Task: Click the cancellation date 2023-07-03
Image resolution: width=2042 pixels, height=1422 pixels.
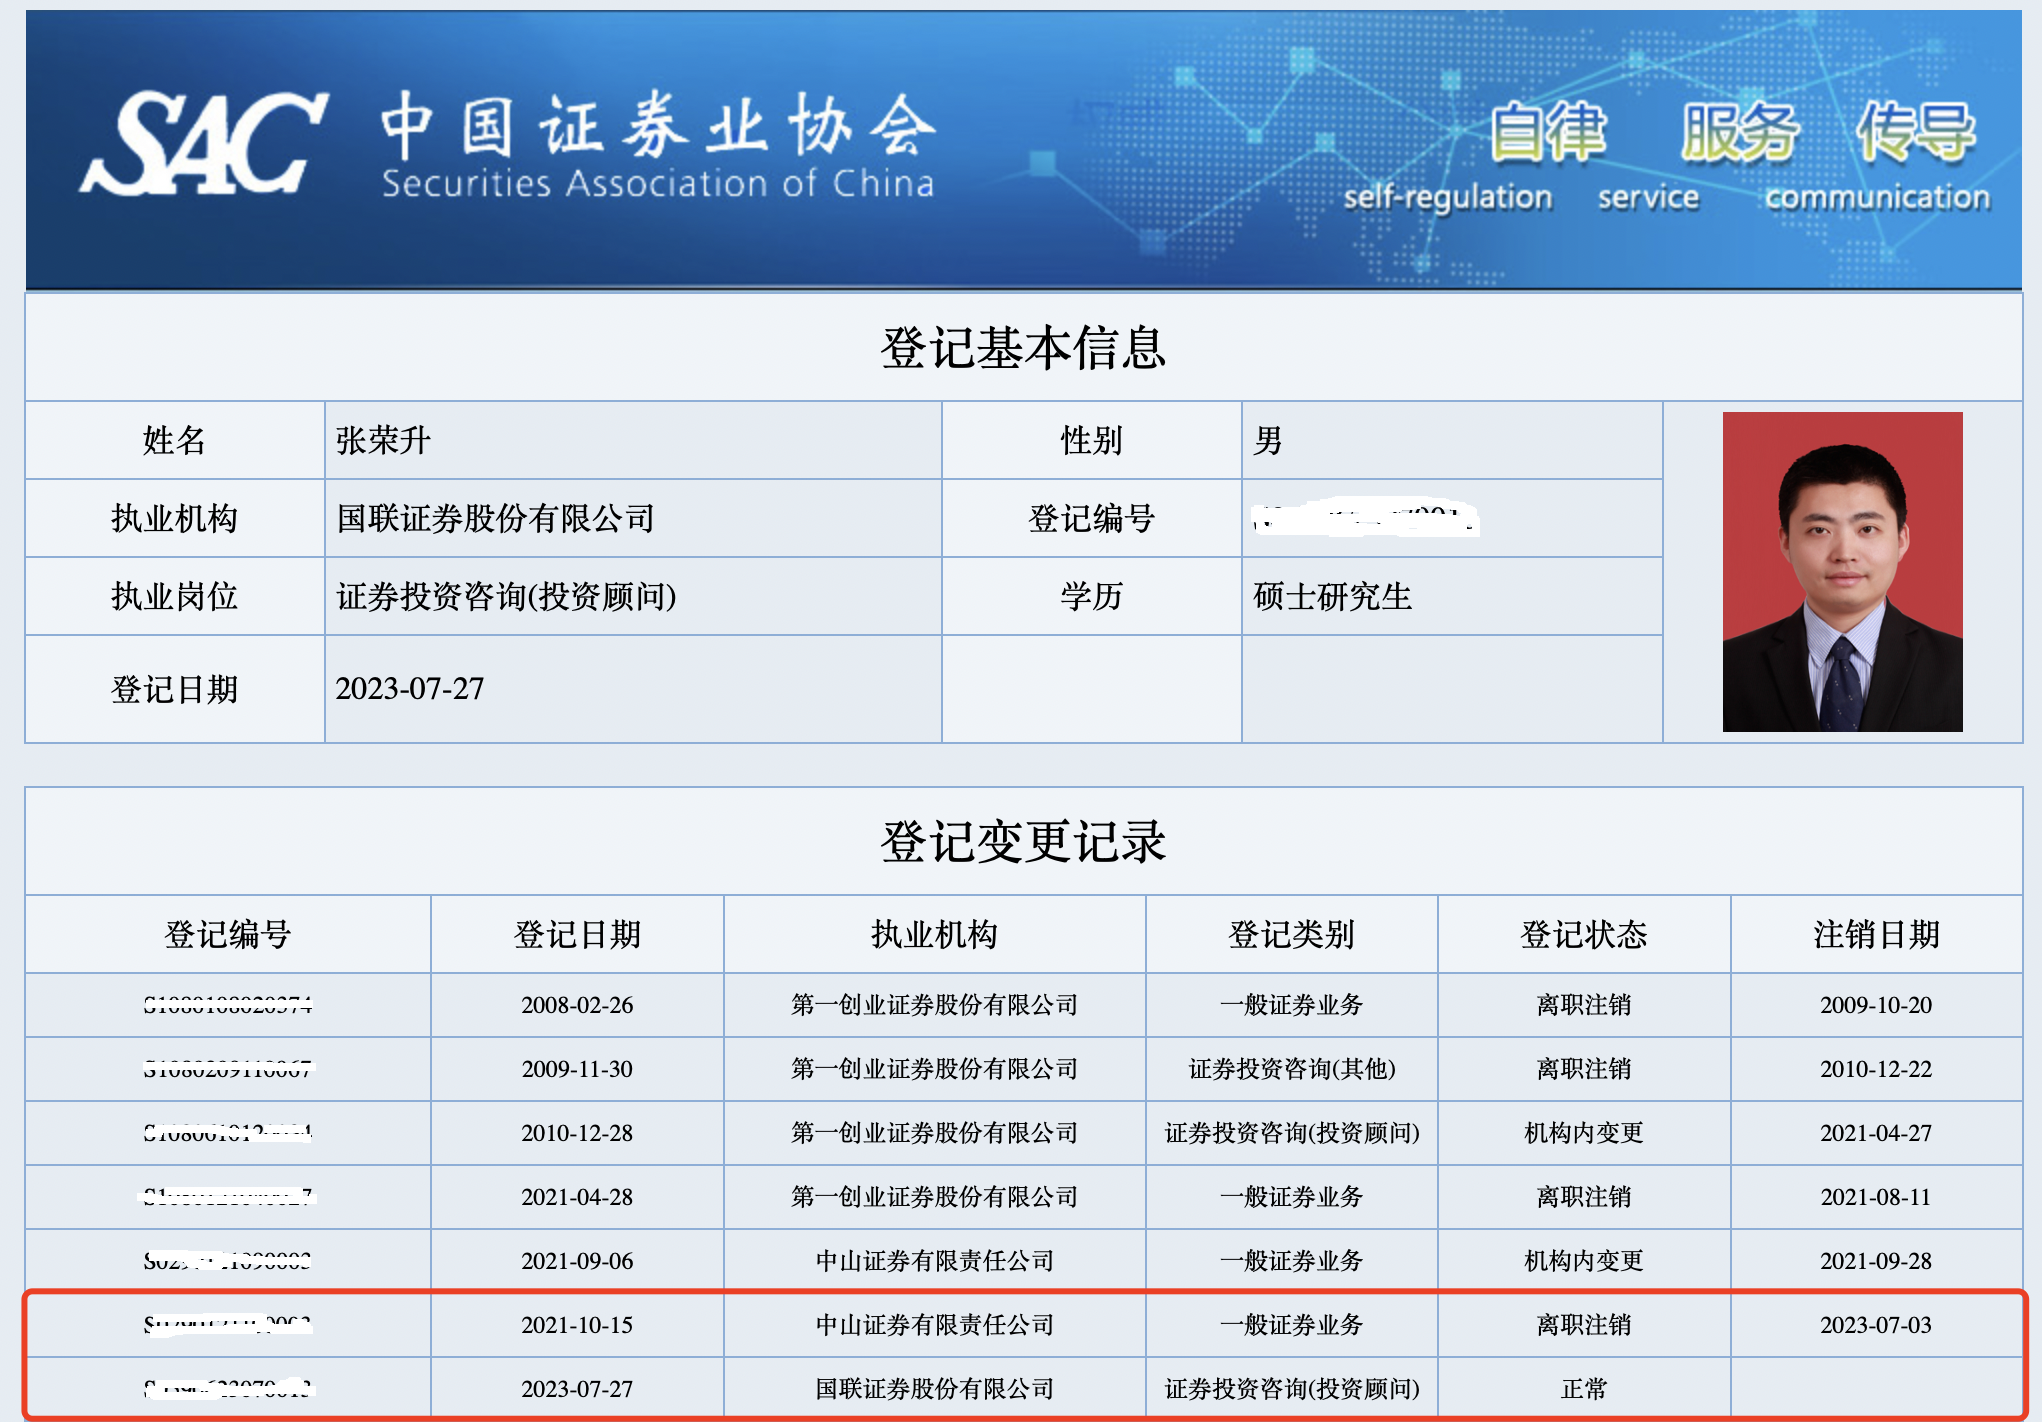Action: tap(1876, 1325)
